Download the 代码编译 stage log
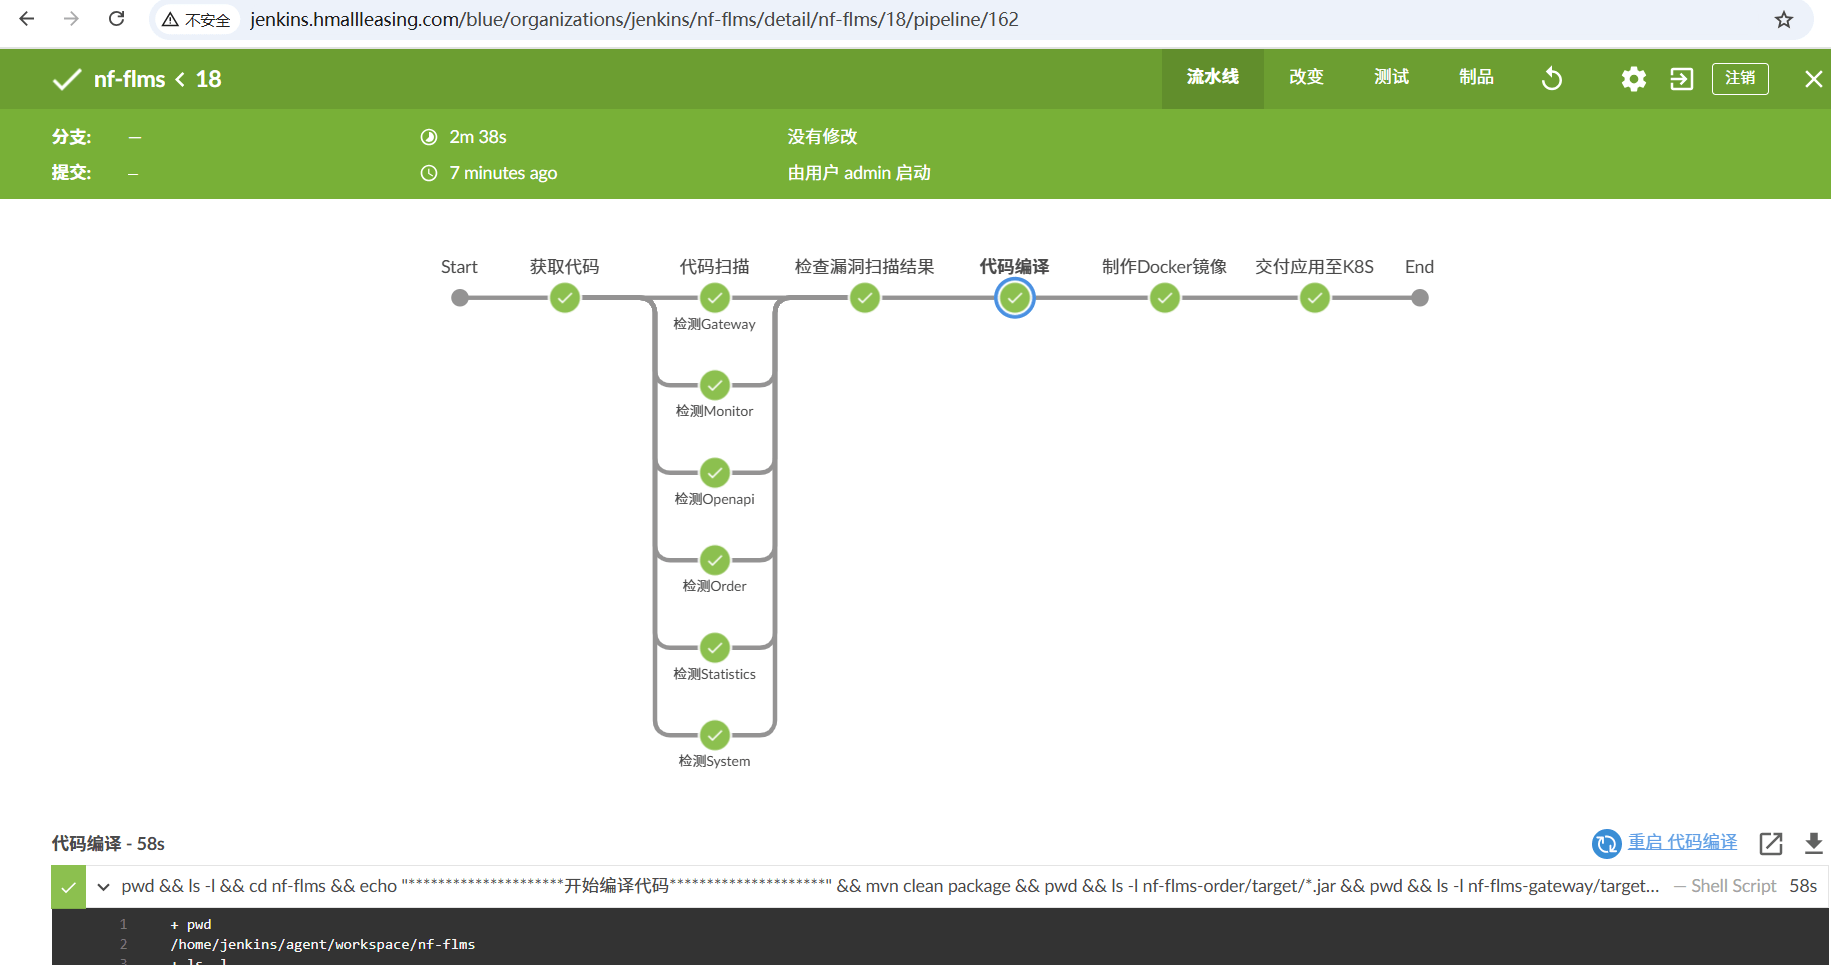 click(1812, 843)
